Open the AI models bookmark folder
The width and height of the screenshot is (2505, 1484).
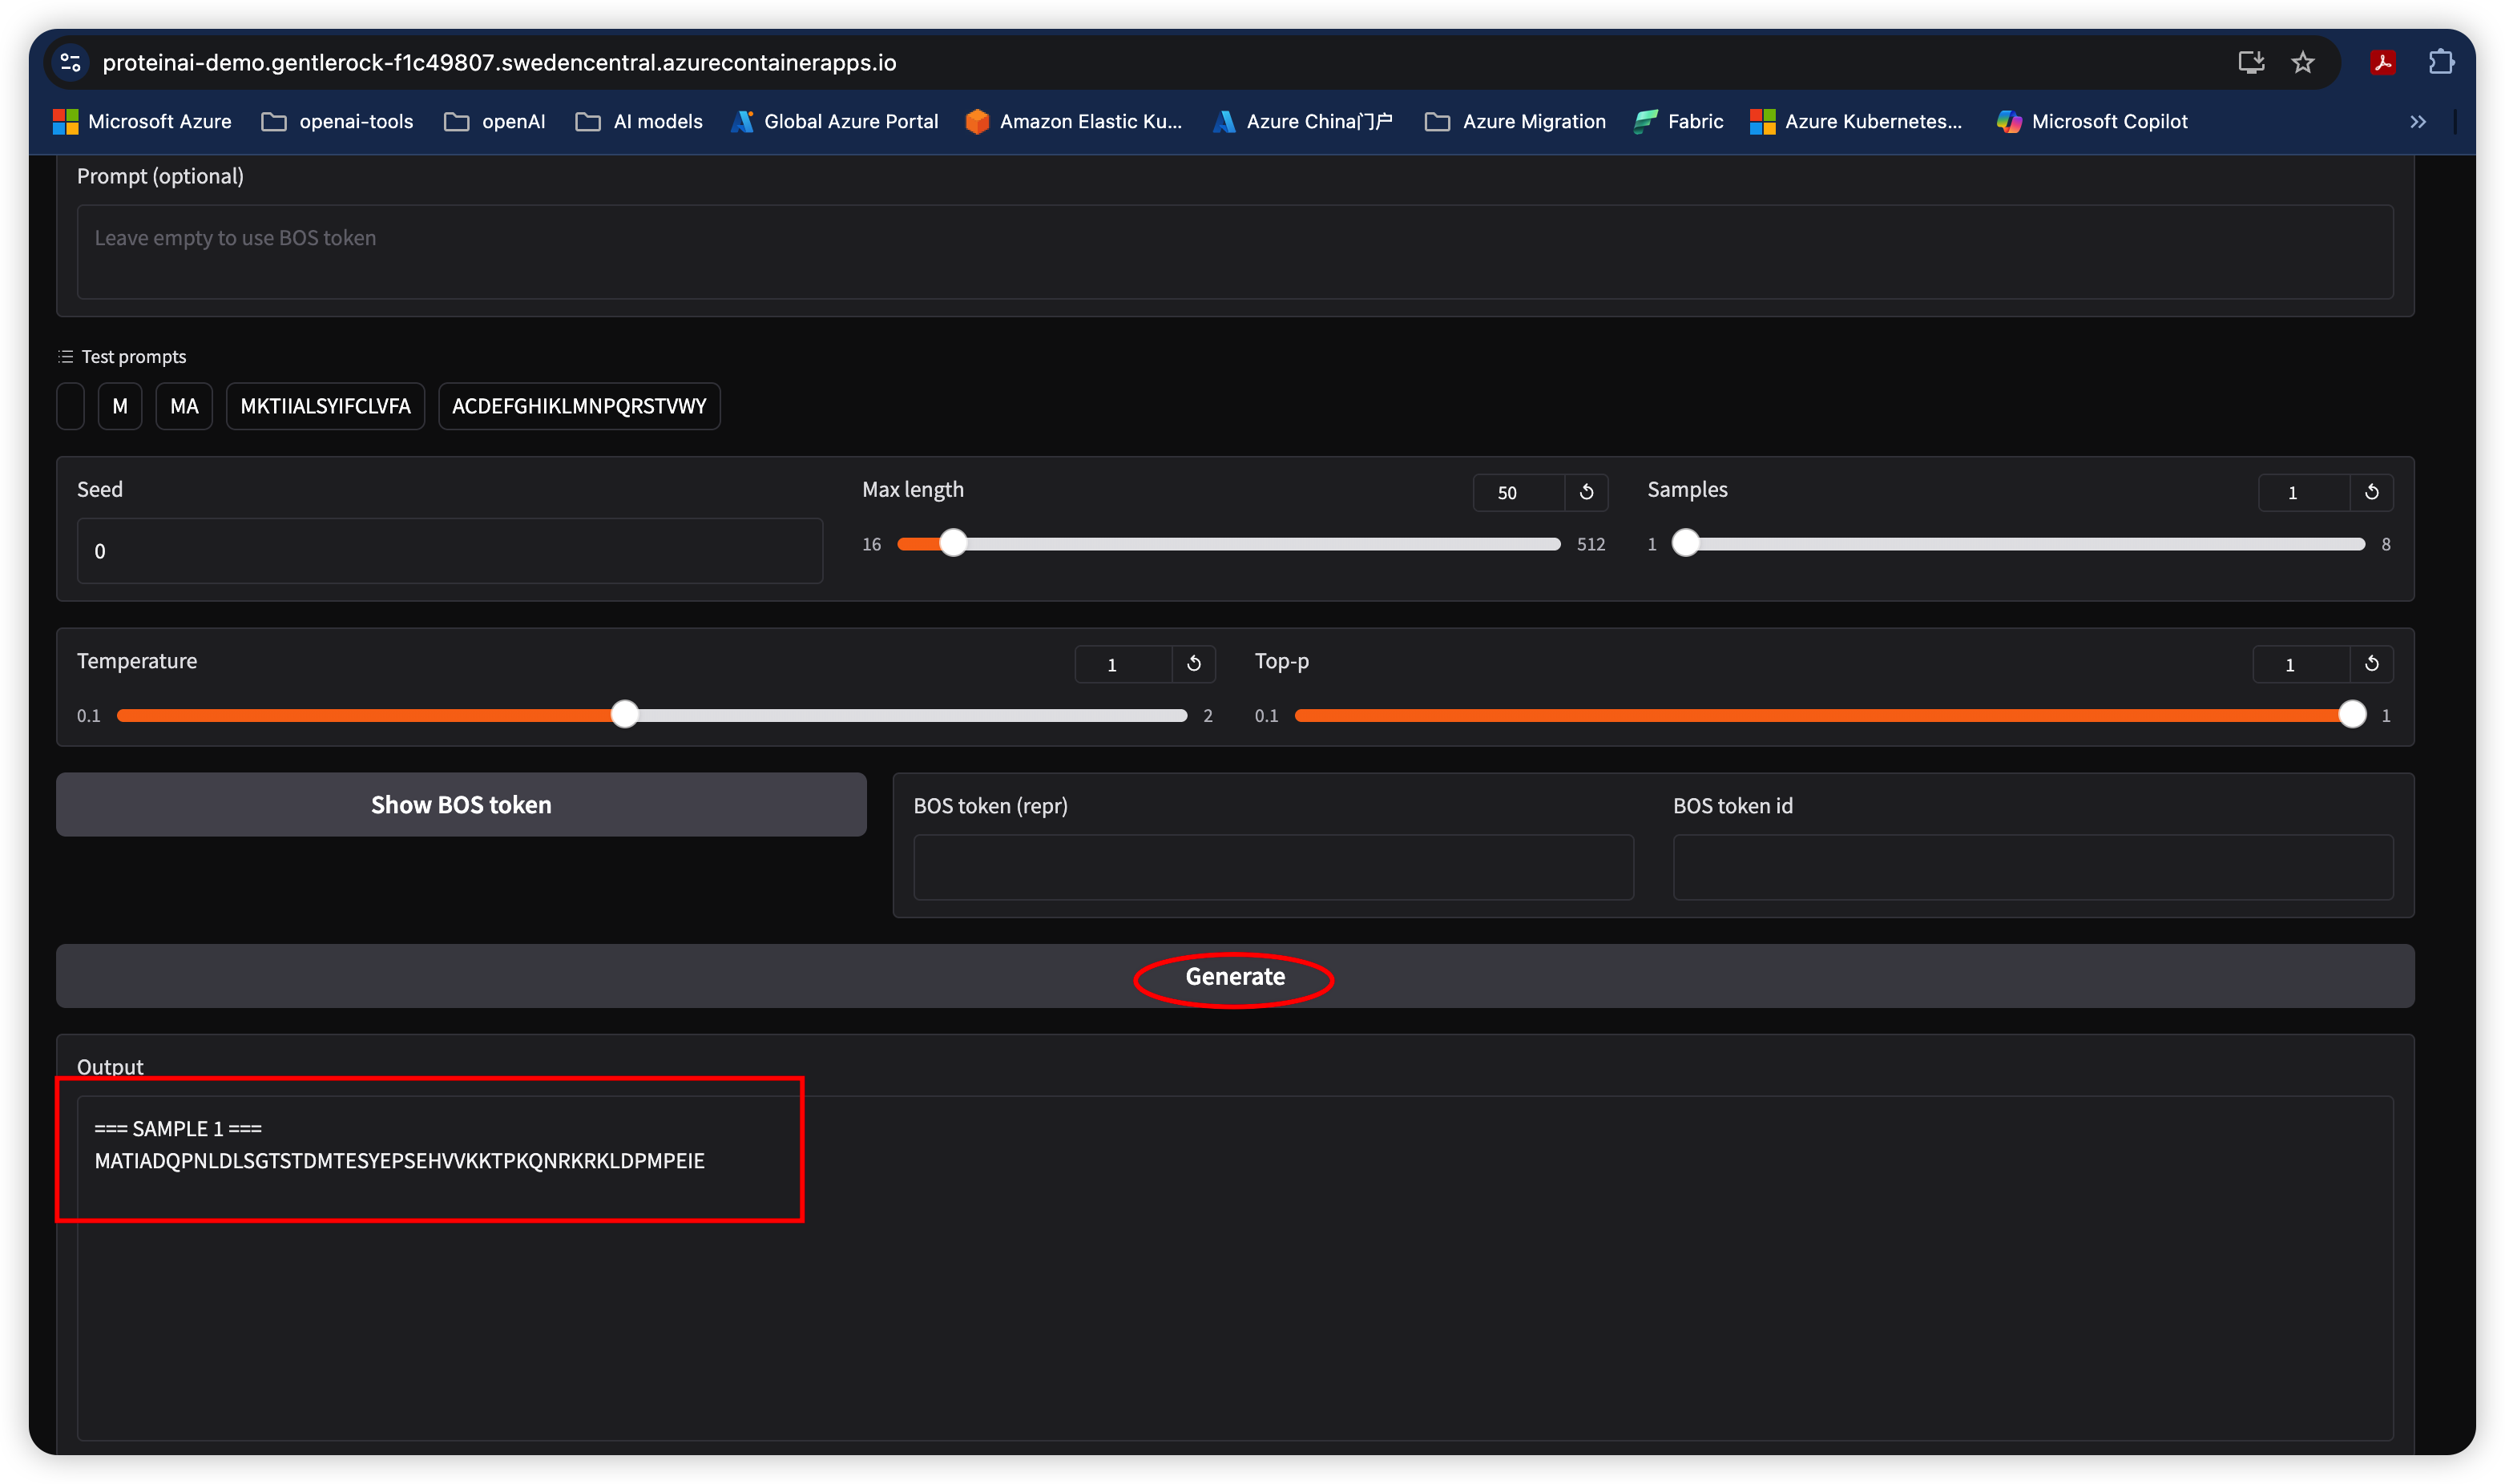(639, 122)
